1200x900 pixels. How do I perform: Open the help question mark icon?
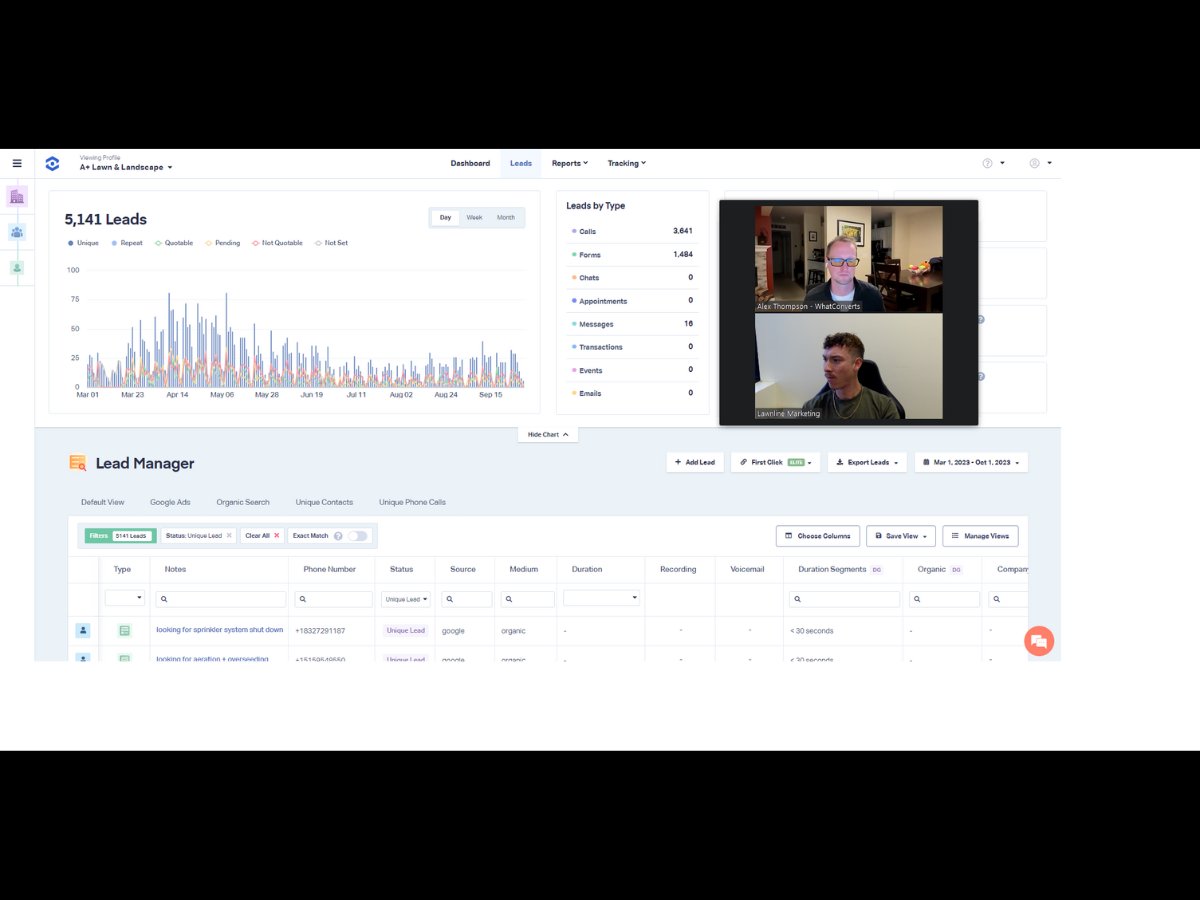[x=987, y=163]
